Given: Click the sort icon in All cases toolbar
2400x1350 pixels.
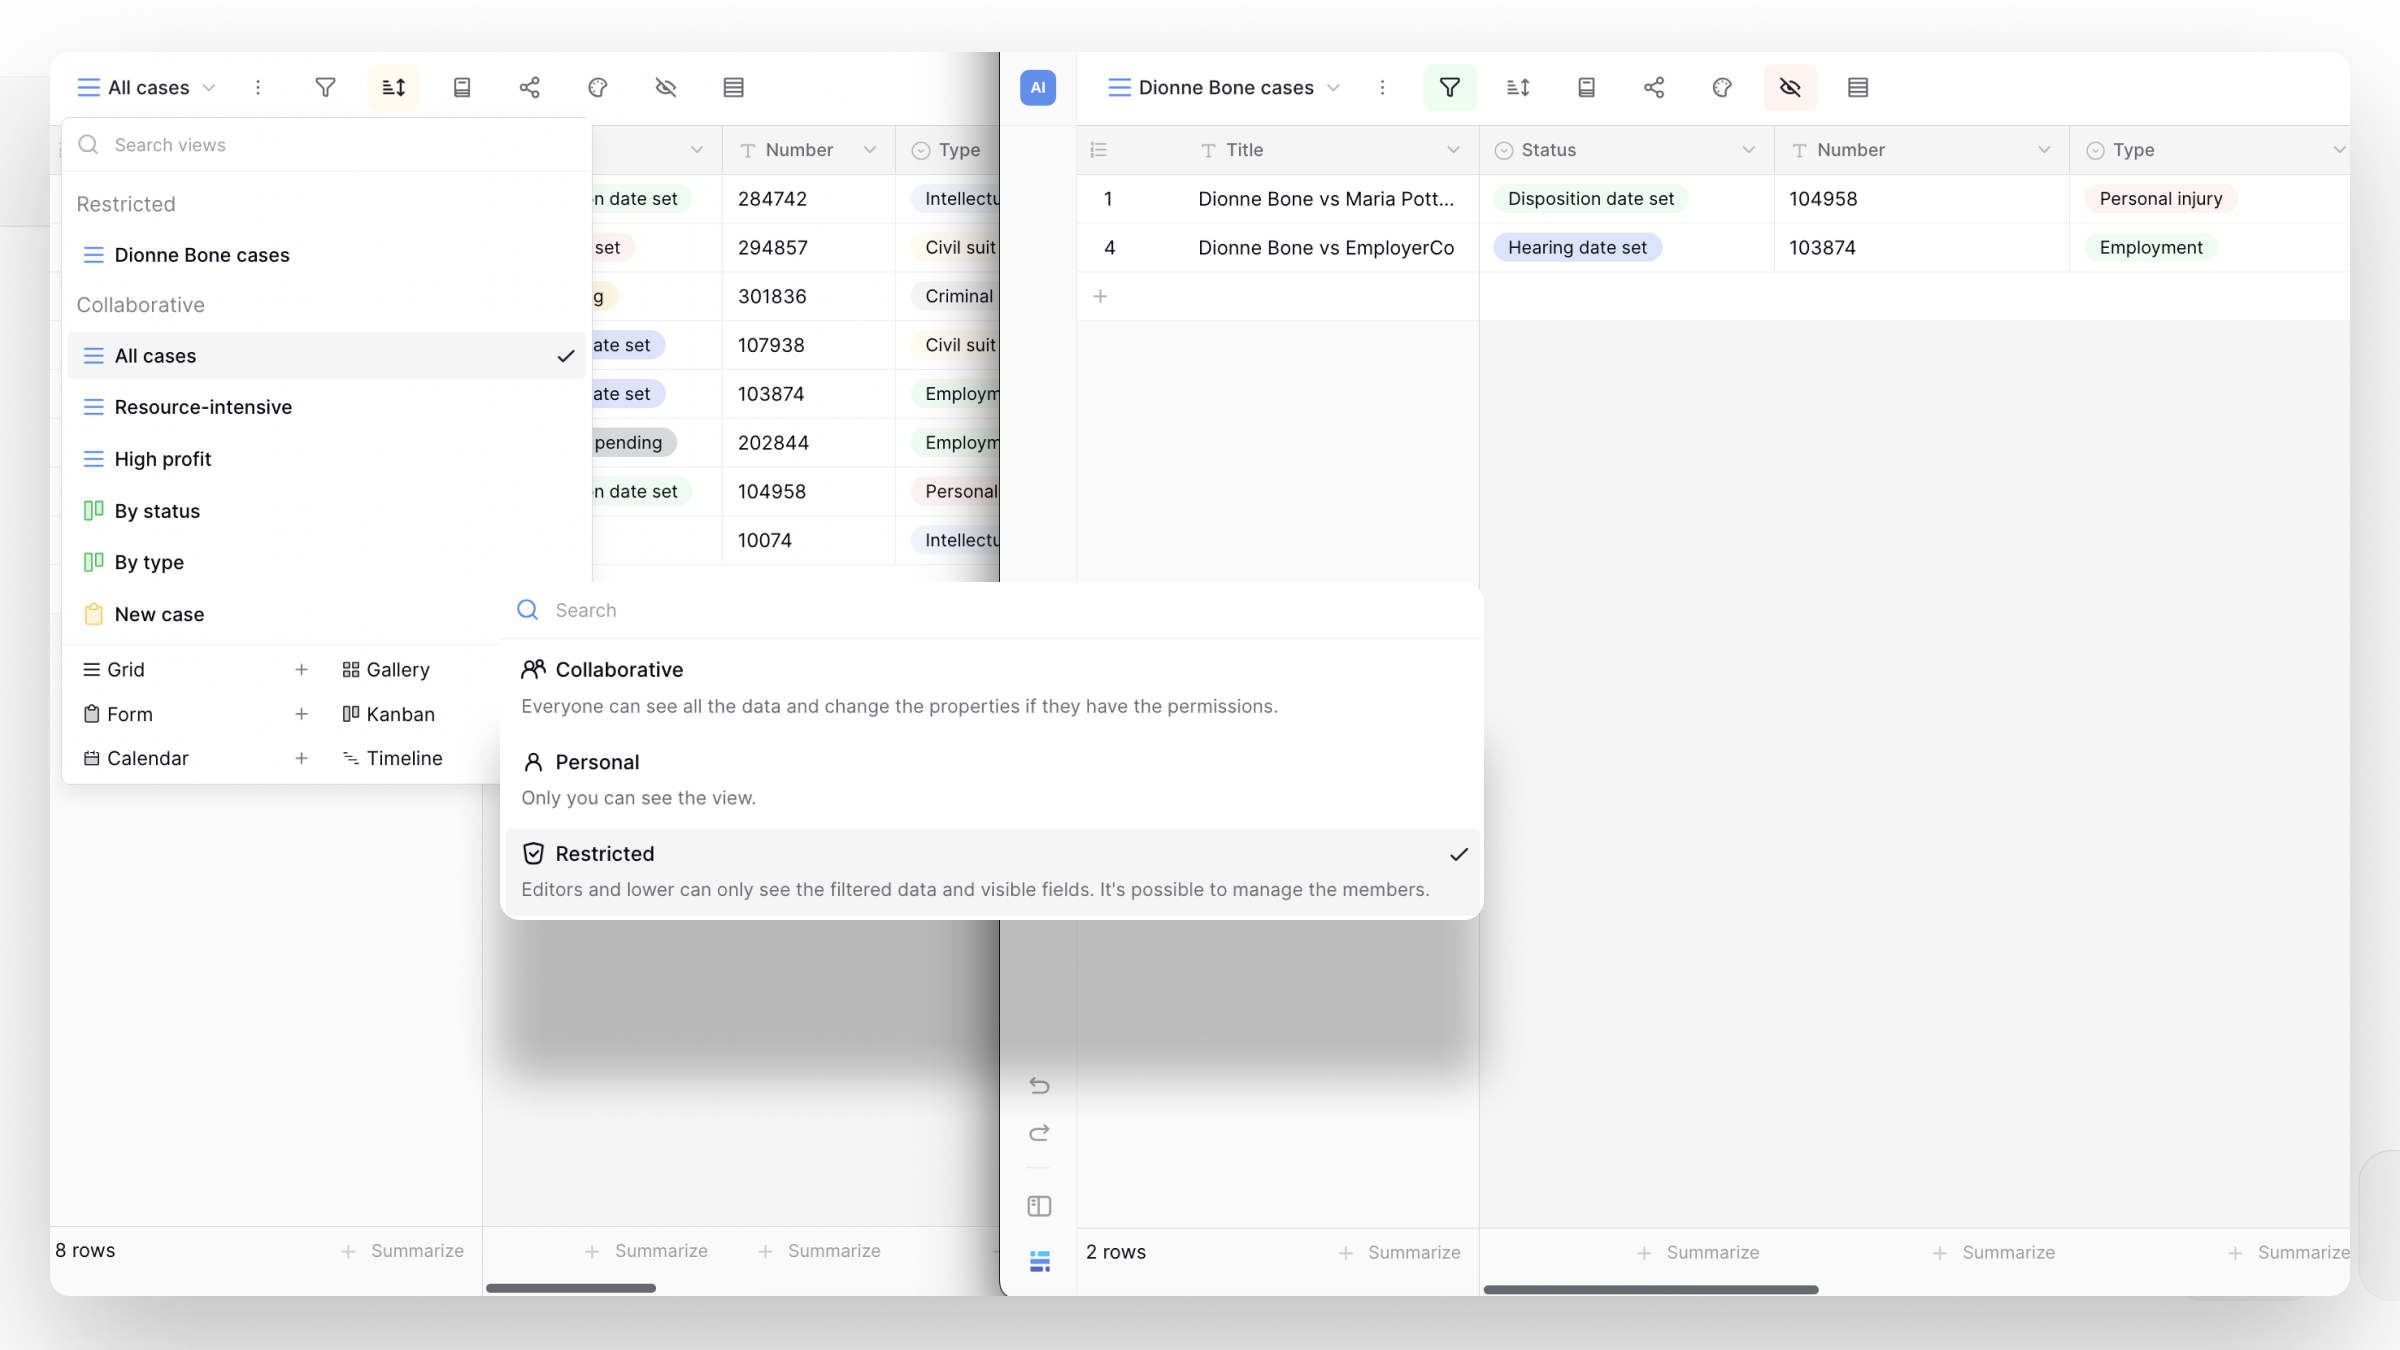Looking at the screenshot, I should [394, 88].
